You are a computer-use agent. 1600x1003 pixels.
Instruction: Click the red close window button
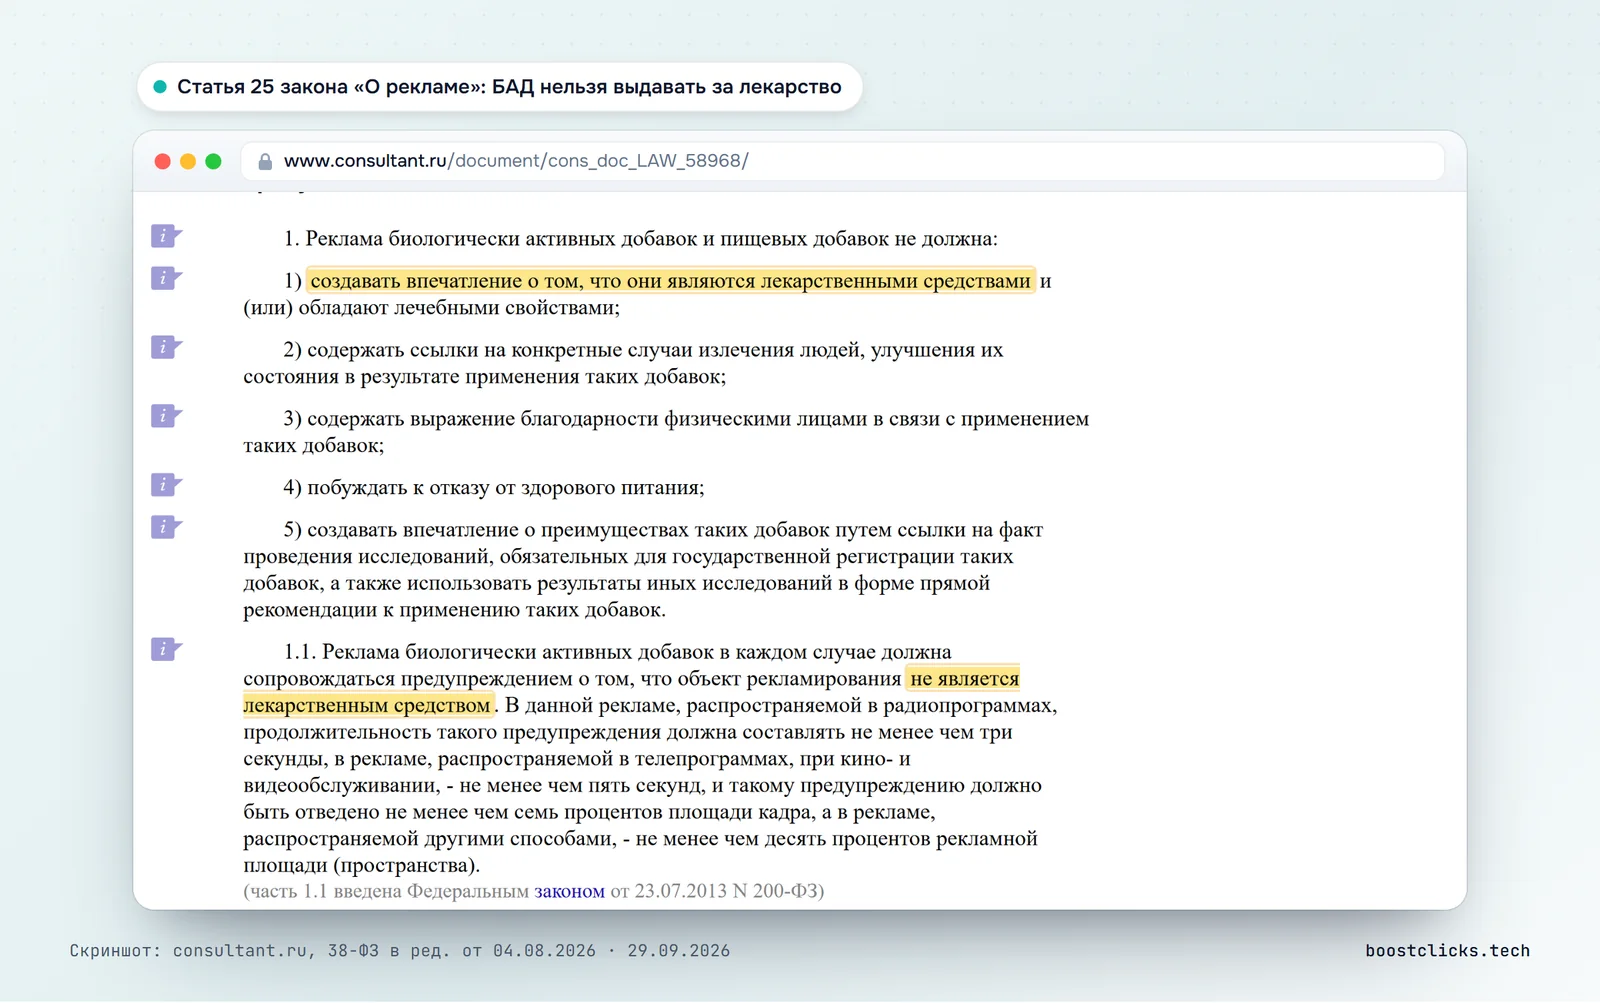pyautogui.click(x=162, y=161)
